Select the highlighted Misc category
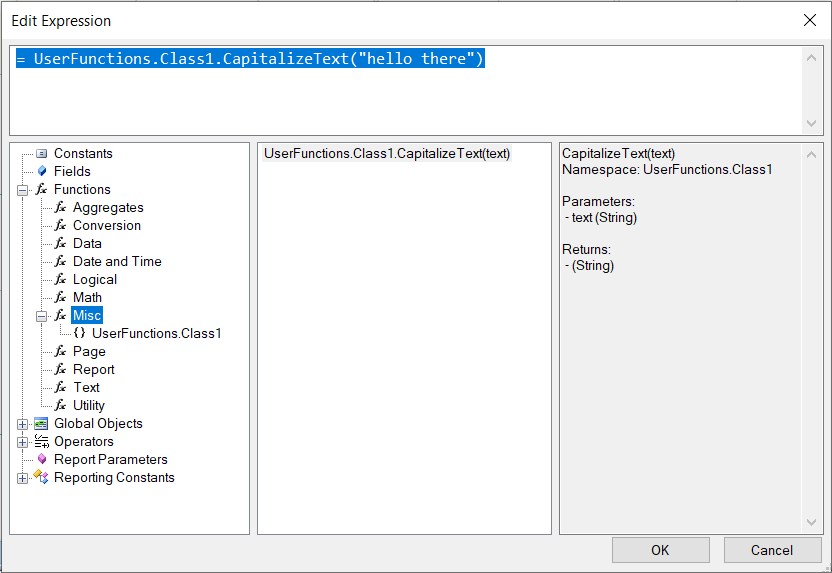 tap(86, 315)
